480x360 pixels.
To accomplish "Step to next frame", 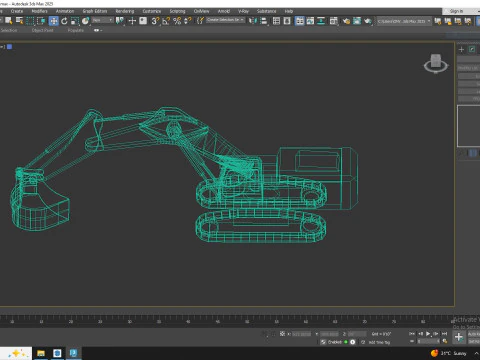I will click(436, 334).
